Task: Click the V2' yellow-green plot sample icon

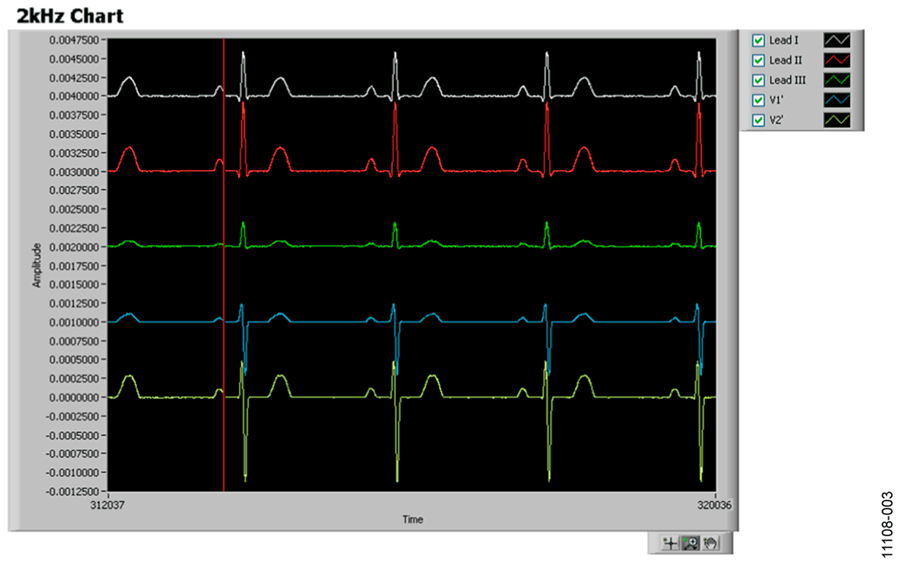Action: (x=835, y=120)
